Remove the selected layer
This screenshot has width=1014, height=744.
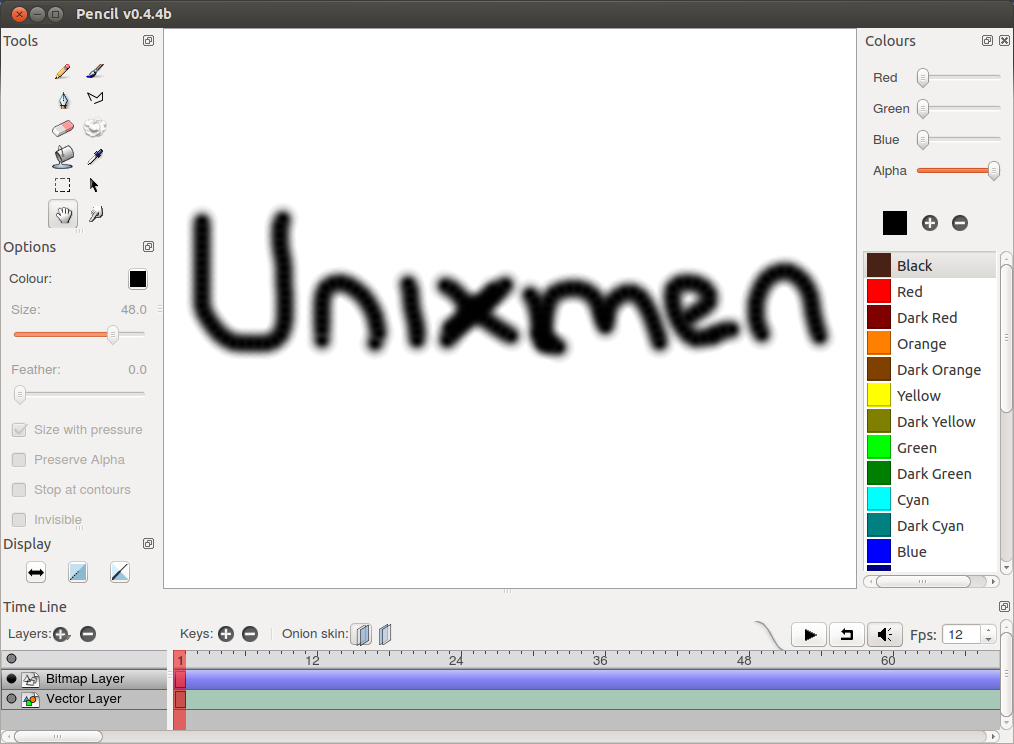pyautogui.click(x=88, y=634)
